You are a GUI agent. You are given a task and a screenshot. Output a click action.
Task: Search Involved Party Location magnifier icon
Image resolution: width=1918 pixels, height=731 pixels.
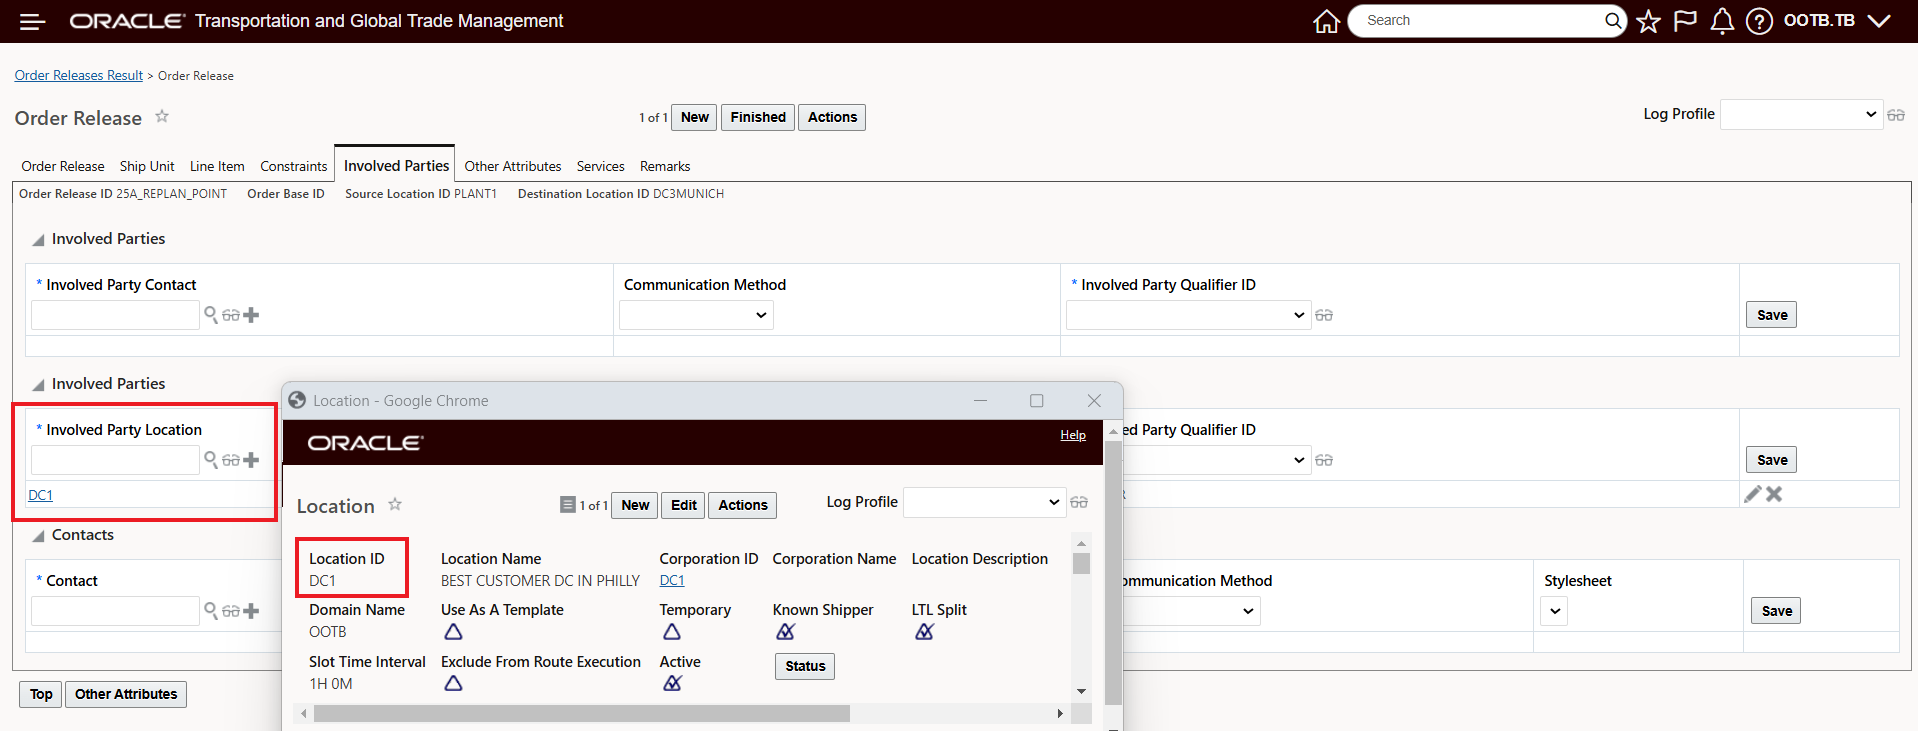[x=211, y=460]
